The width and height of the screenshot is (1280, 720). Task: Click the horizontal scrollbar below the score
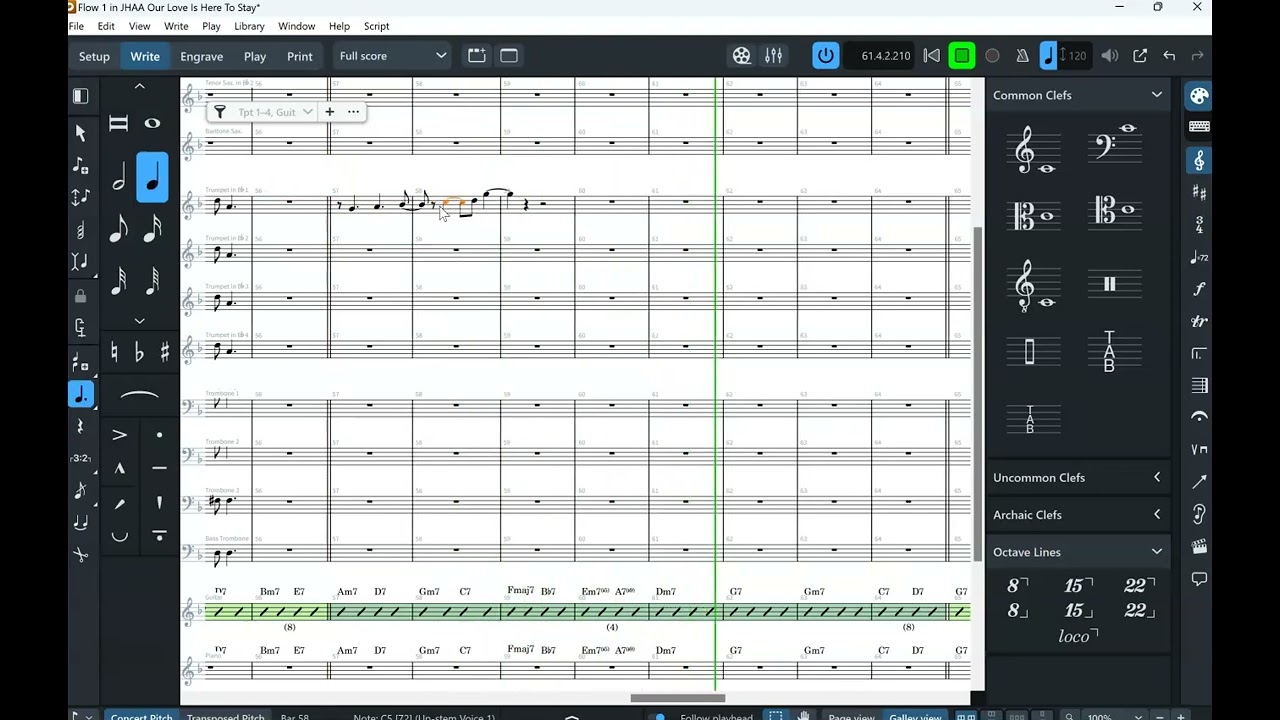(x=677, y=698)
